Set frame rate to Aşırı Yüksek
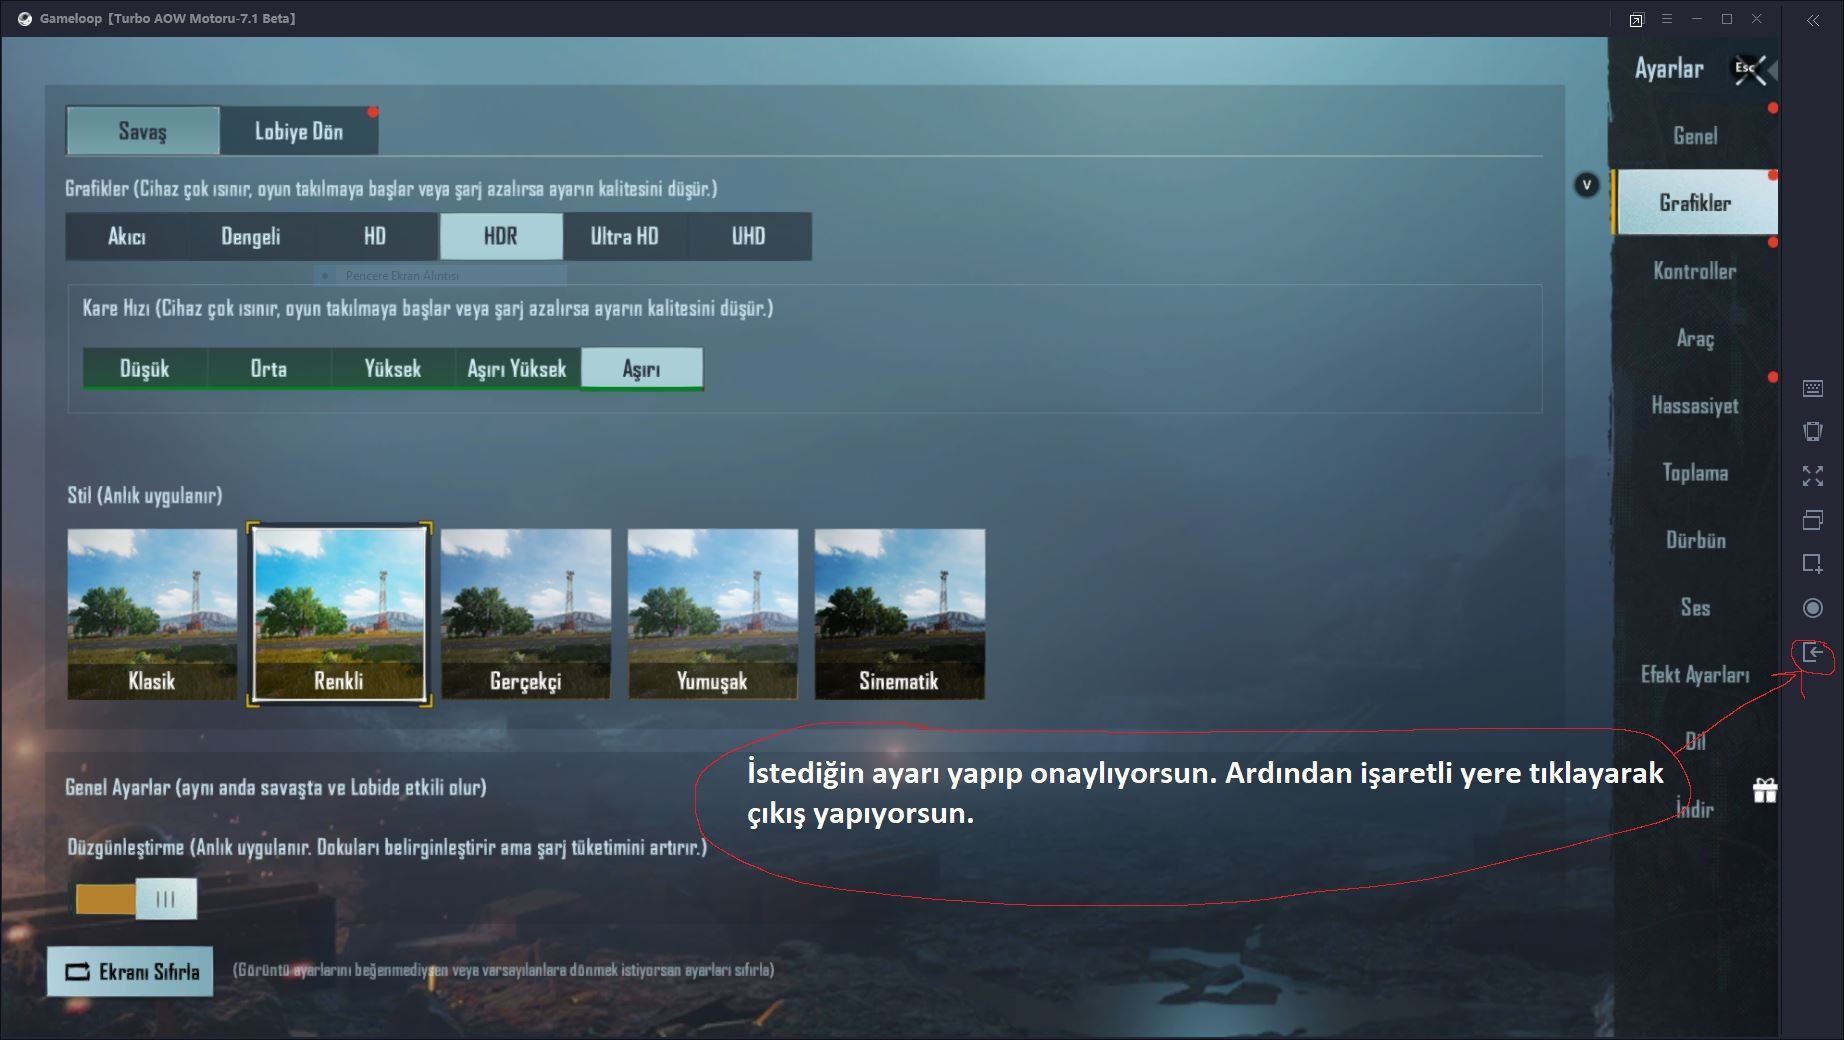 (x=517, y=369)
